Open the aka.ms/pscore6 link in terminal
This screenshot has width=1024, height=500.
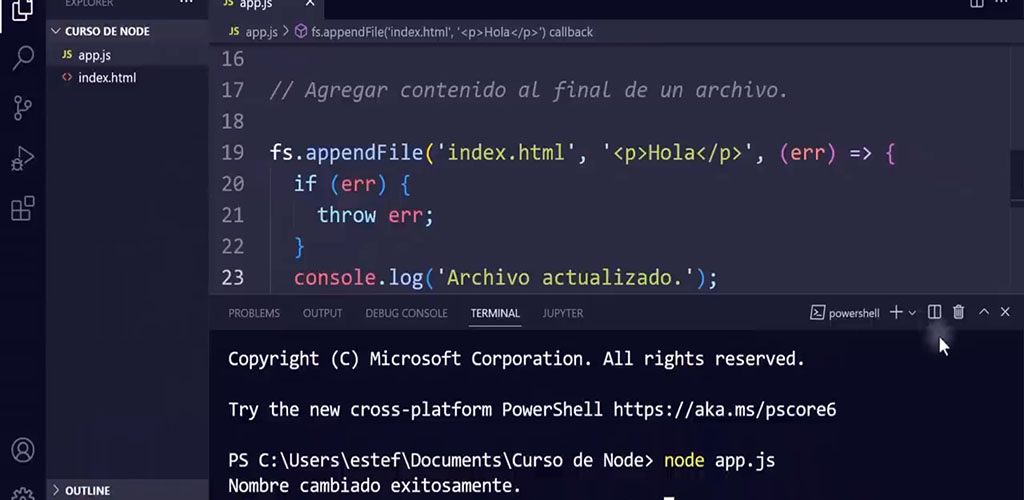(725, 410)
